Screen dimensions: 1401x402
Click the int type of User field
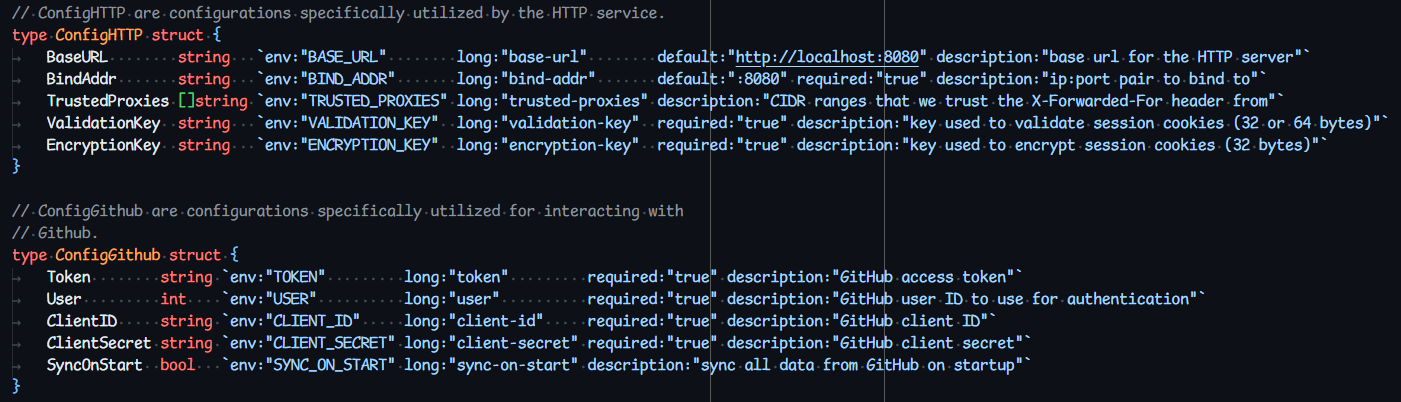(x=173, y=299)
